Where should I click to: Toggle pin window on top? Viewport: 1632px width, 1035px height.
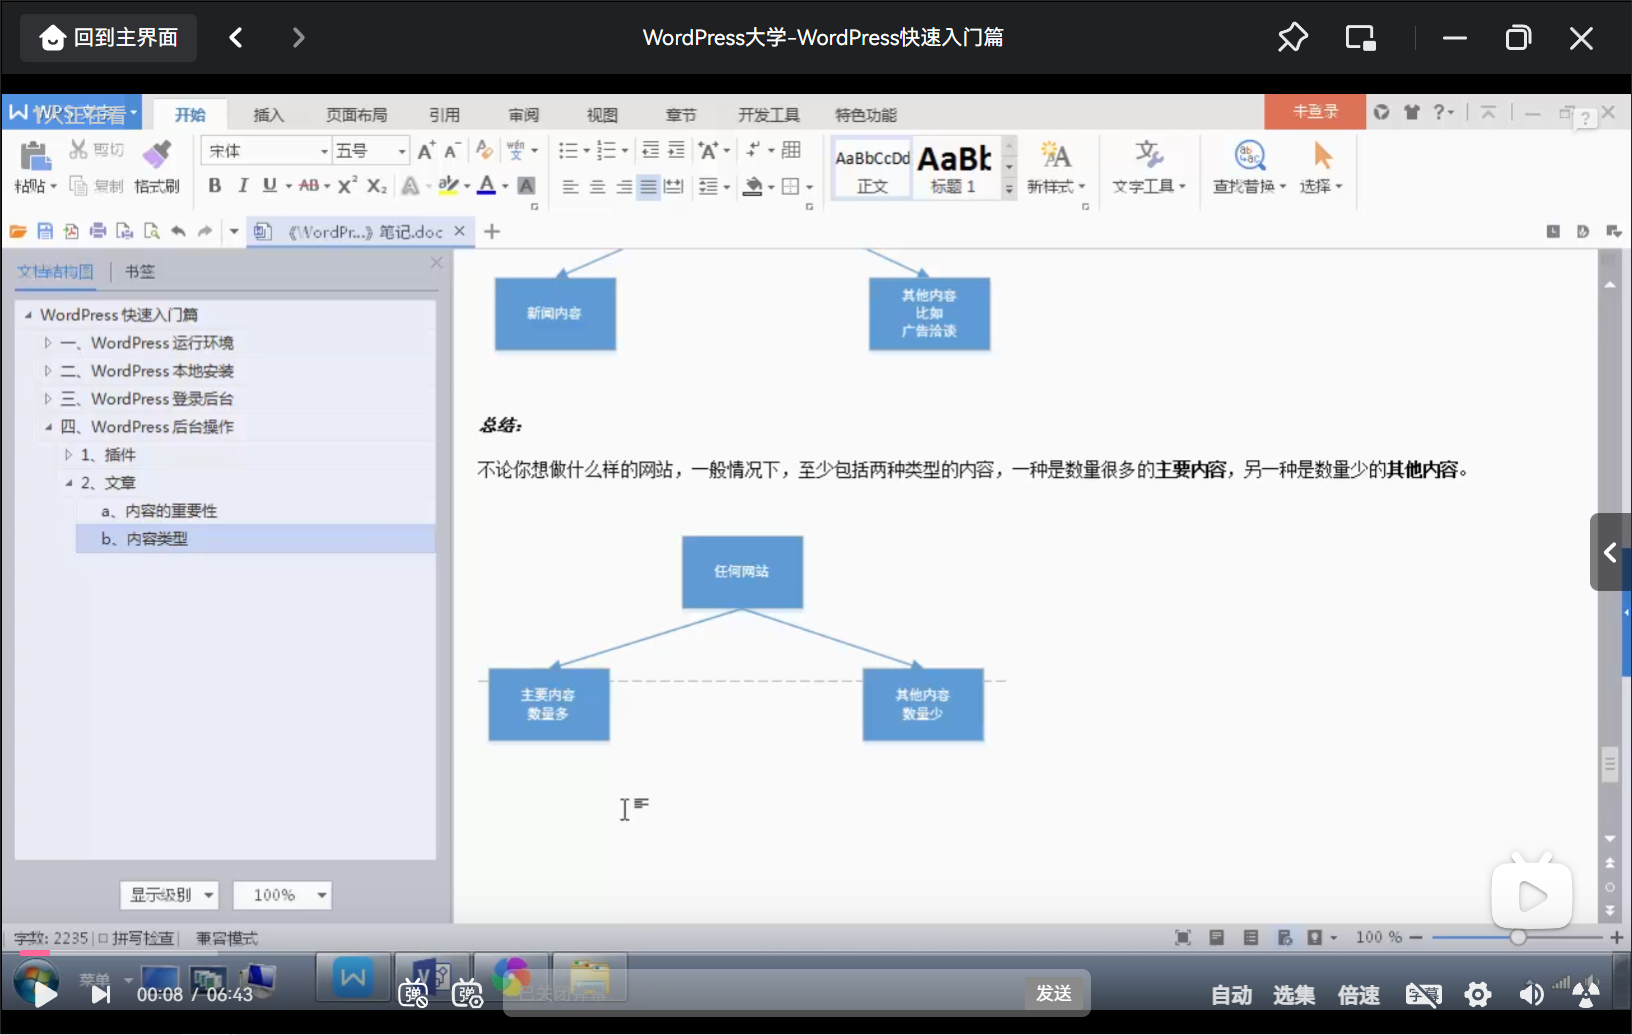(x=1292, y=38)
